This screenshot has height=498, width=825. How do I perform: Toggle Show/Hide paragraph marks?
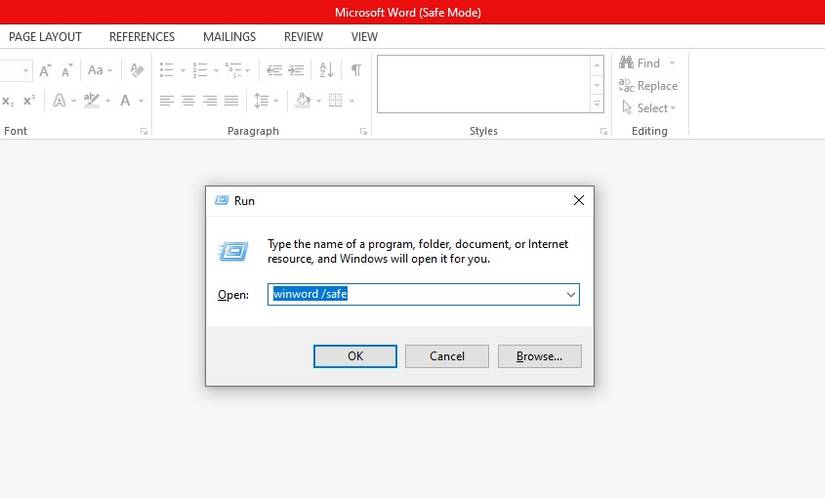(x=356, y=70)
